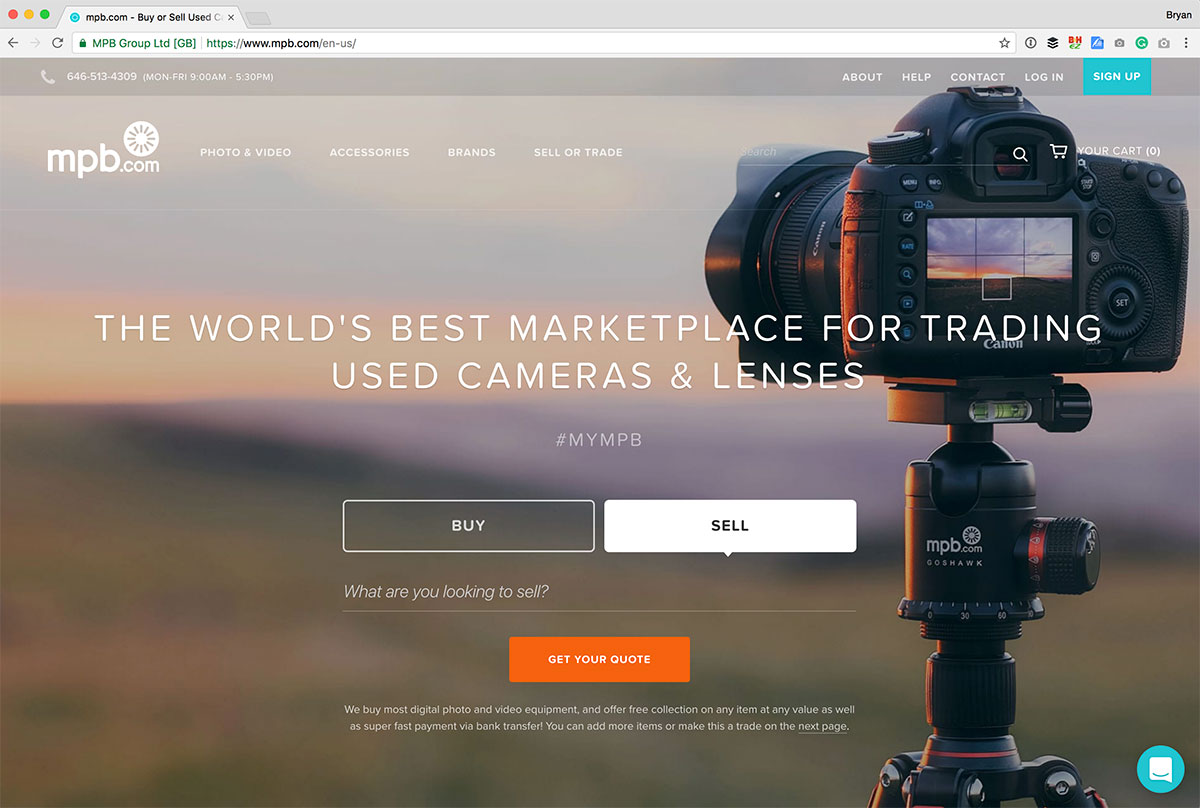Click the browser forward arrow
The width and height of the screenshot is (1200, 808).
point(36,43)
